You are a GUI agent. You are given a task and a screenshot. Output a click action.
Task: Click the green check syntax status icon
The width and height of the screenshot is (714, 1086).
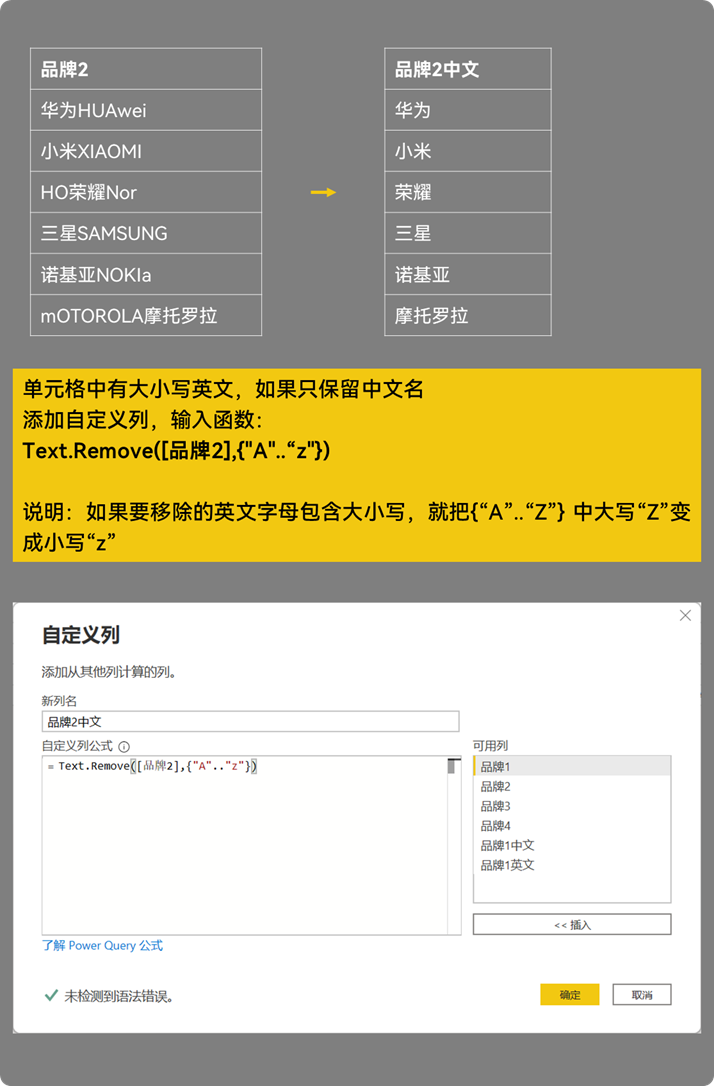[51, 995]
